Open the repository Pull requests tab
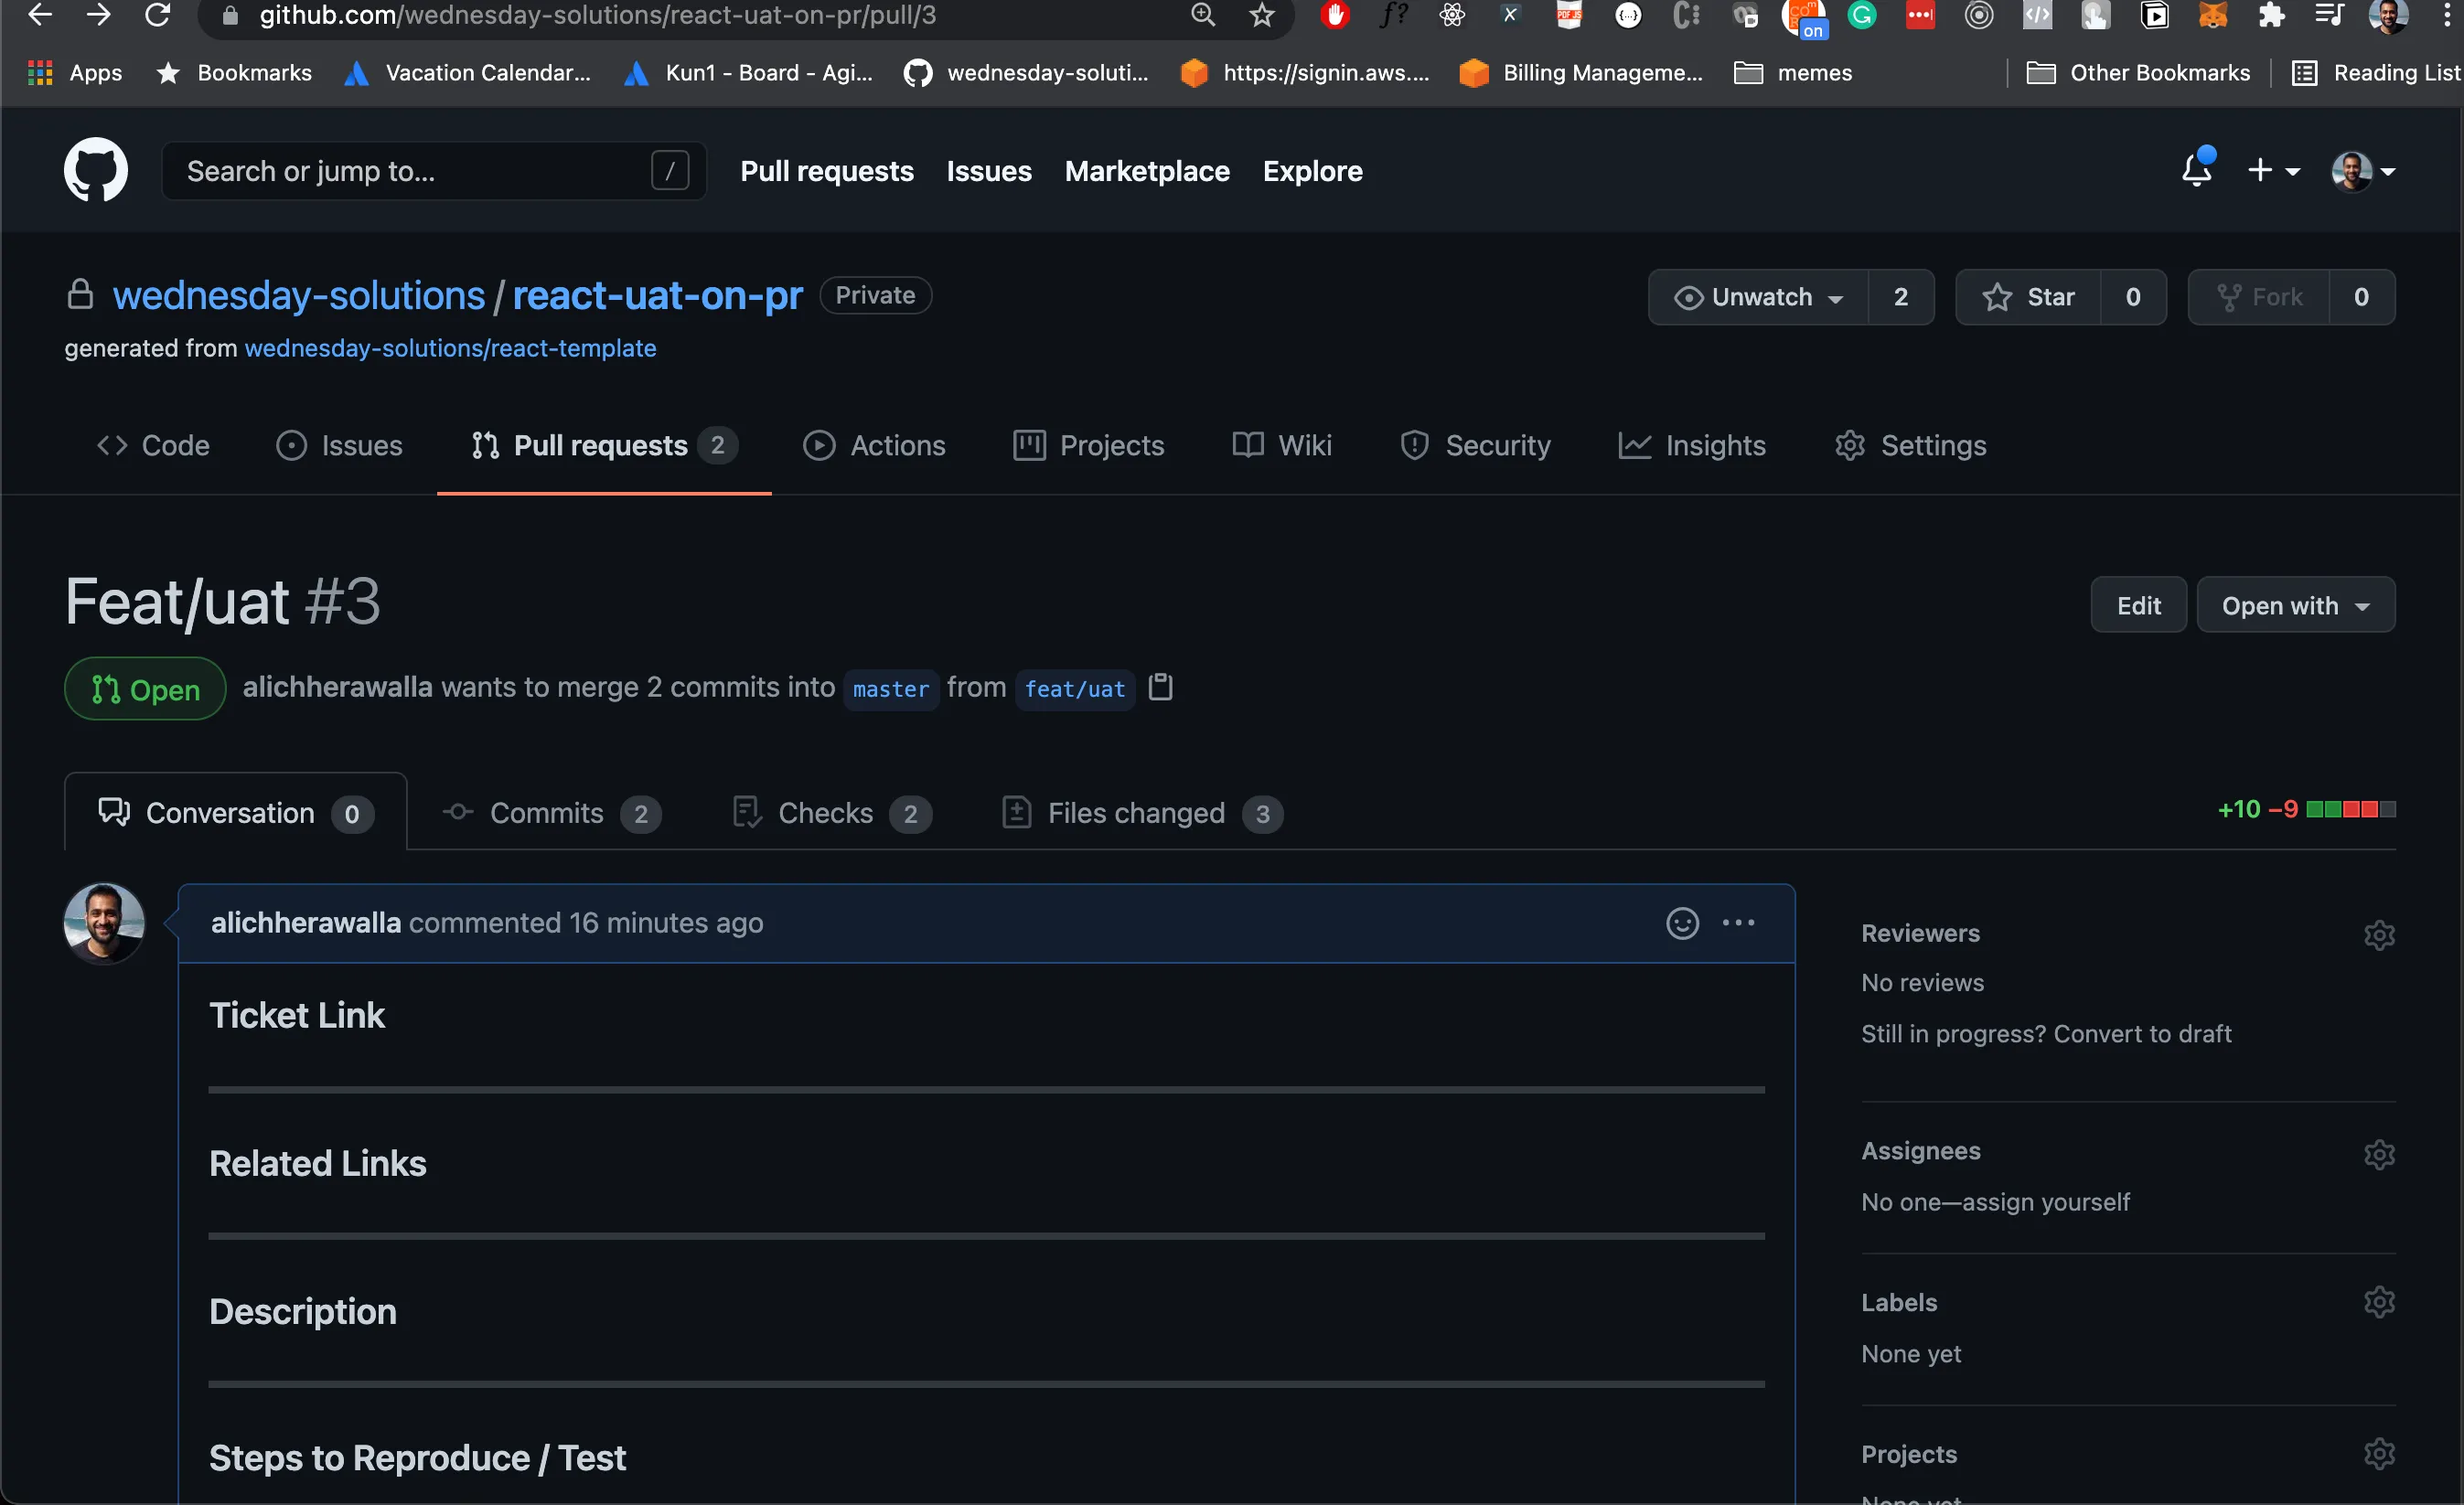 pyautogui.click(x=604, y=445)
